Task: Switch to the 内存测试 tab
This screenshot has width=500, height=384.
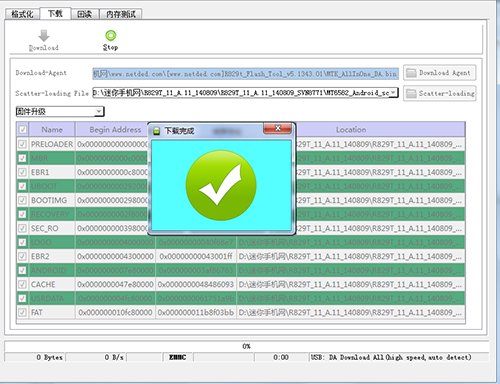Action: pyautogui.click(x=121, y=14)
